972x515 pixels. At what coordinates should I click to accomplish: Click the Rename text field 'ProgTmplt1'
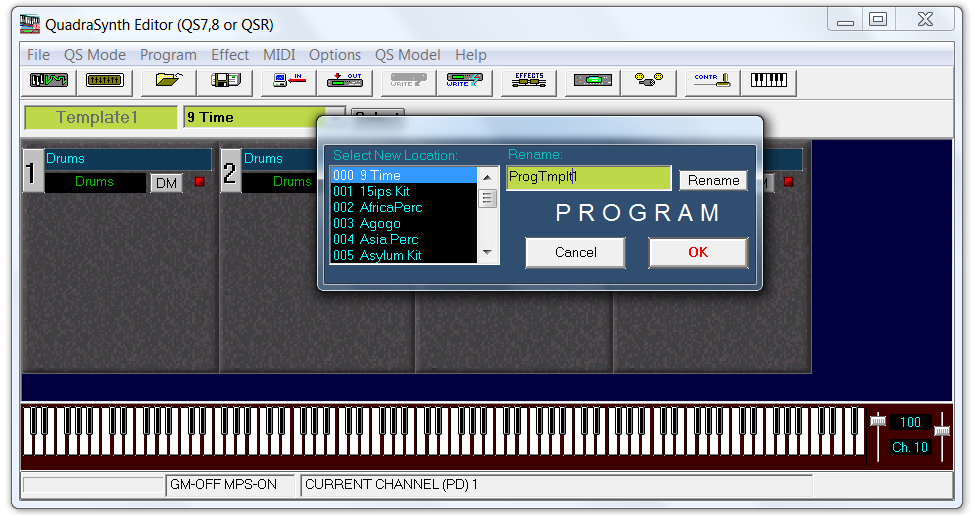coord(587,177)
